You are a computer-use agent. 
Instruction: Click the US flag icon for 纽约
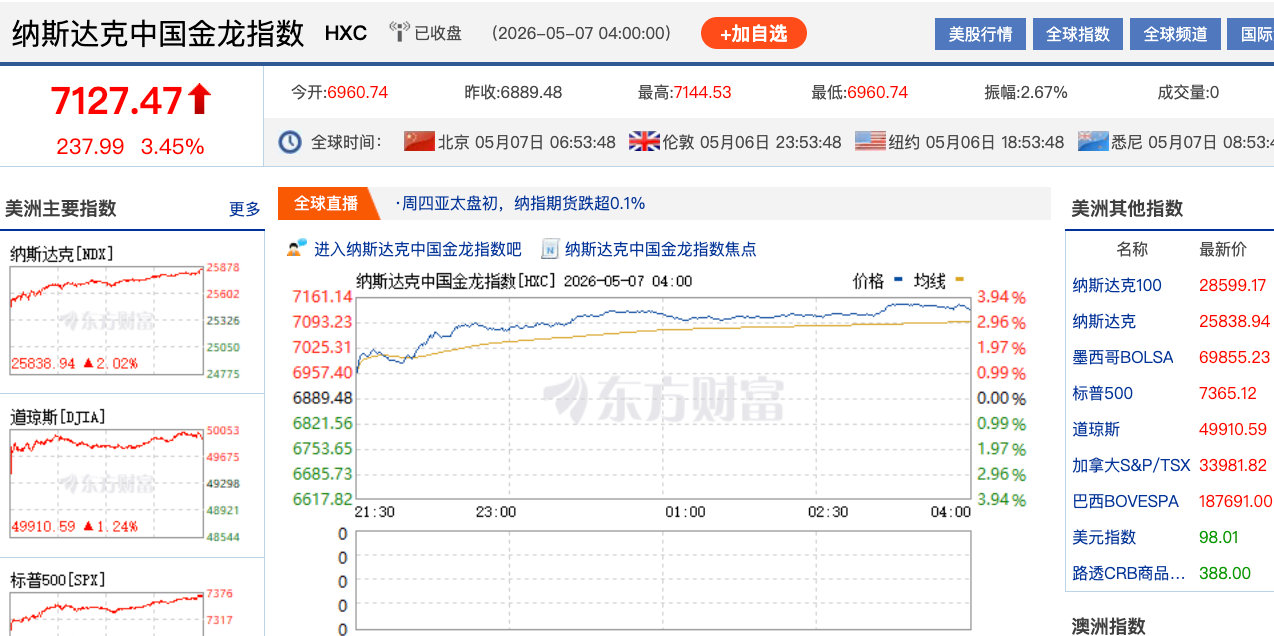[870, 141]
